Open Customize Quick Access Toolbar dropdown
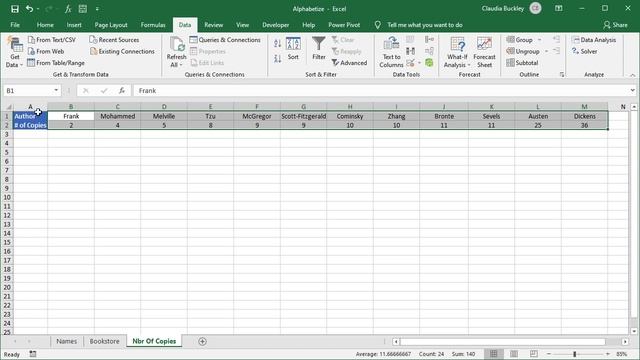Viewport: 640px width, 360px height. (97, 9)
